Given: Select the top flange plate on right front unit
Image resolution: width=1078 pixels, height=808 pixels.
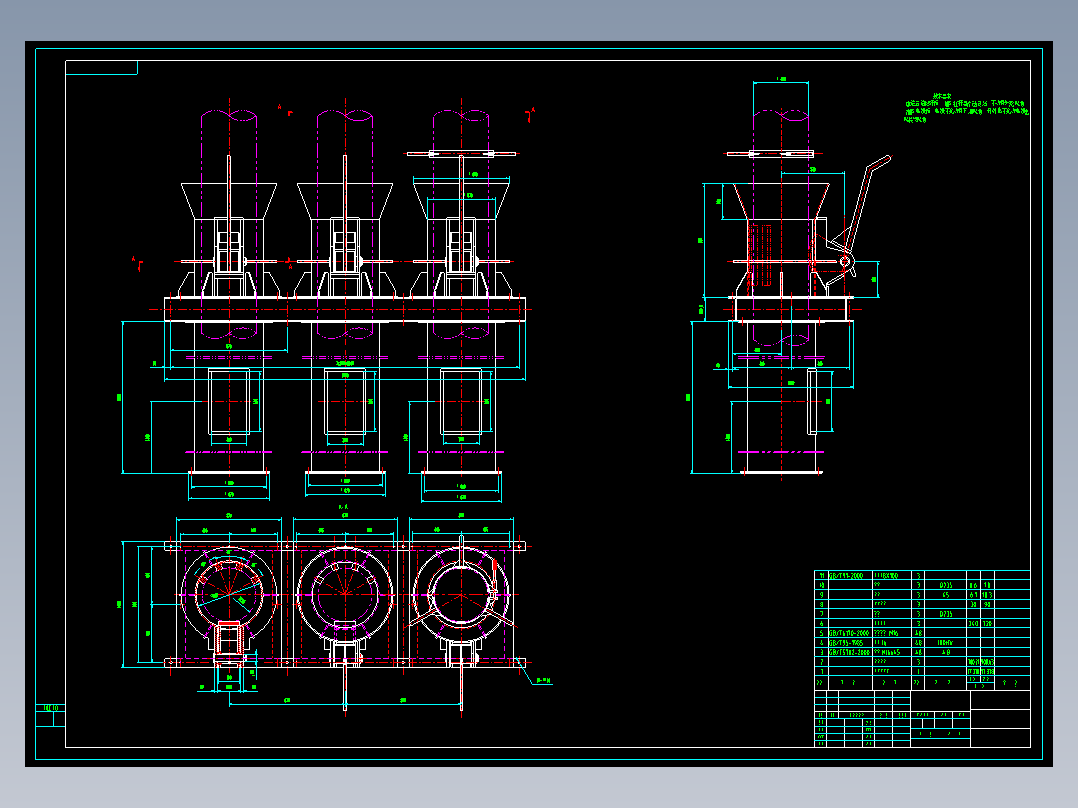Looking at the screenshot, I should pyautogui.click(x=461, y=154).
